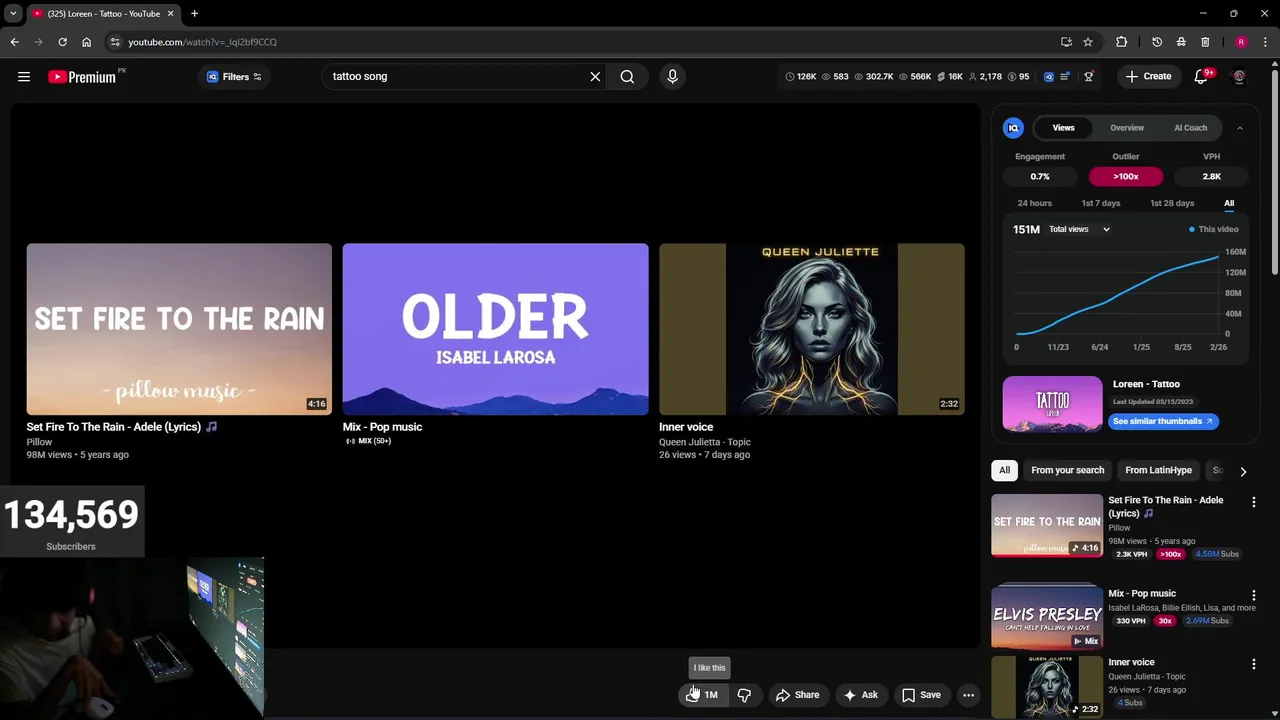Click the Ask button
The image size is (1280, 720).
[x=860, y=695]
